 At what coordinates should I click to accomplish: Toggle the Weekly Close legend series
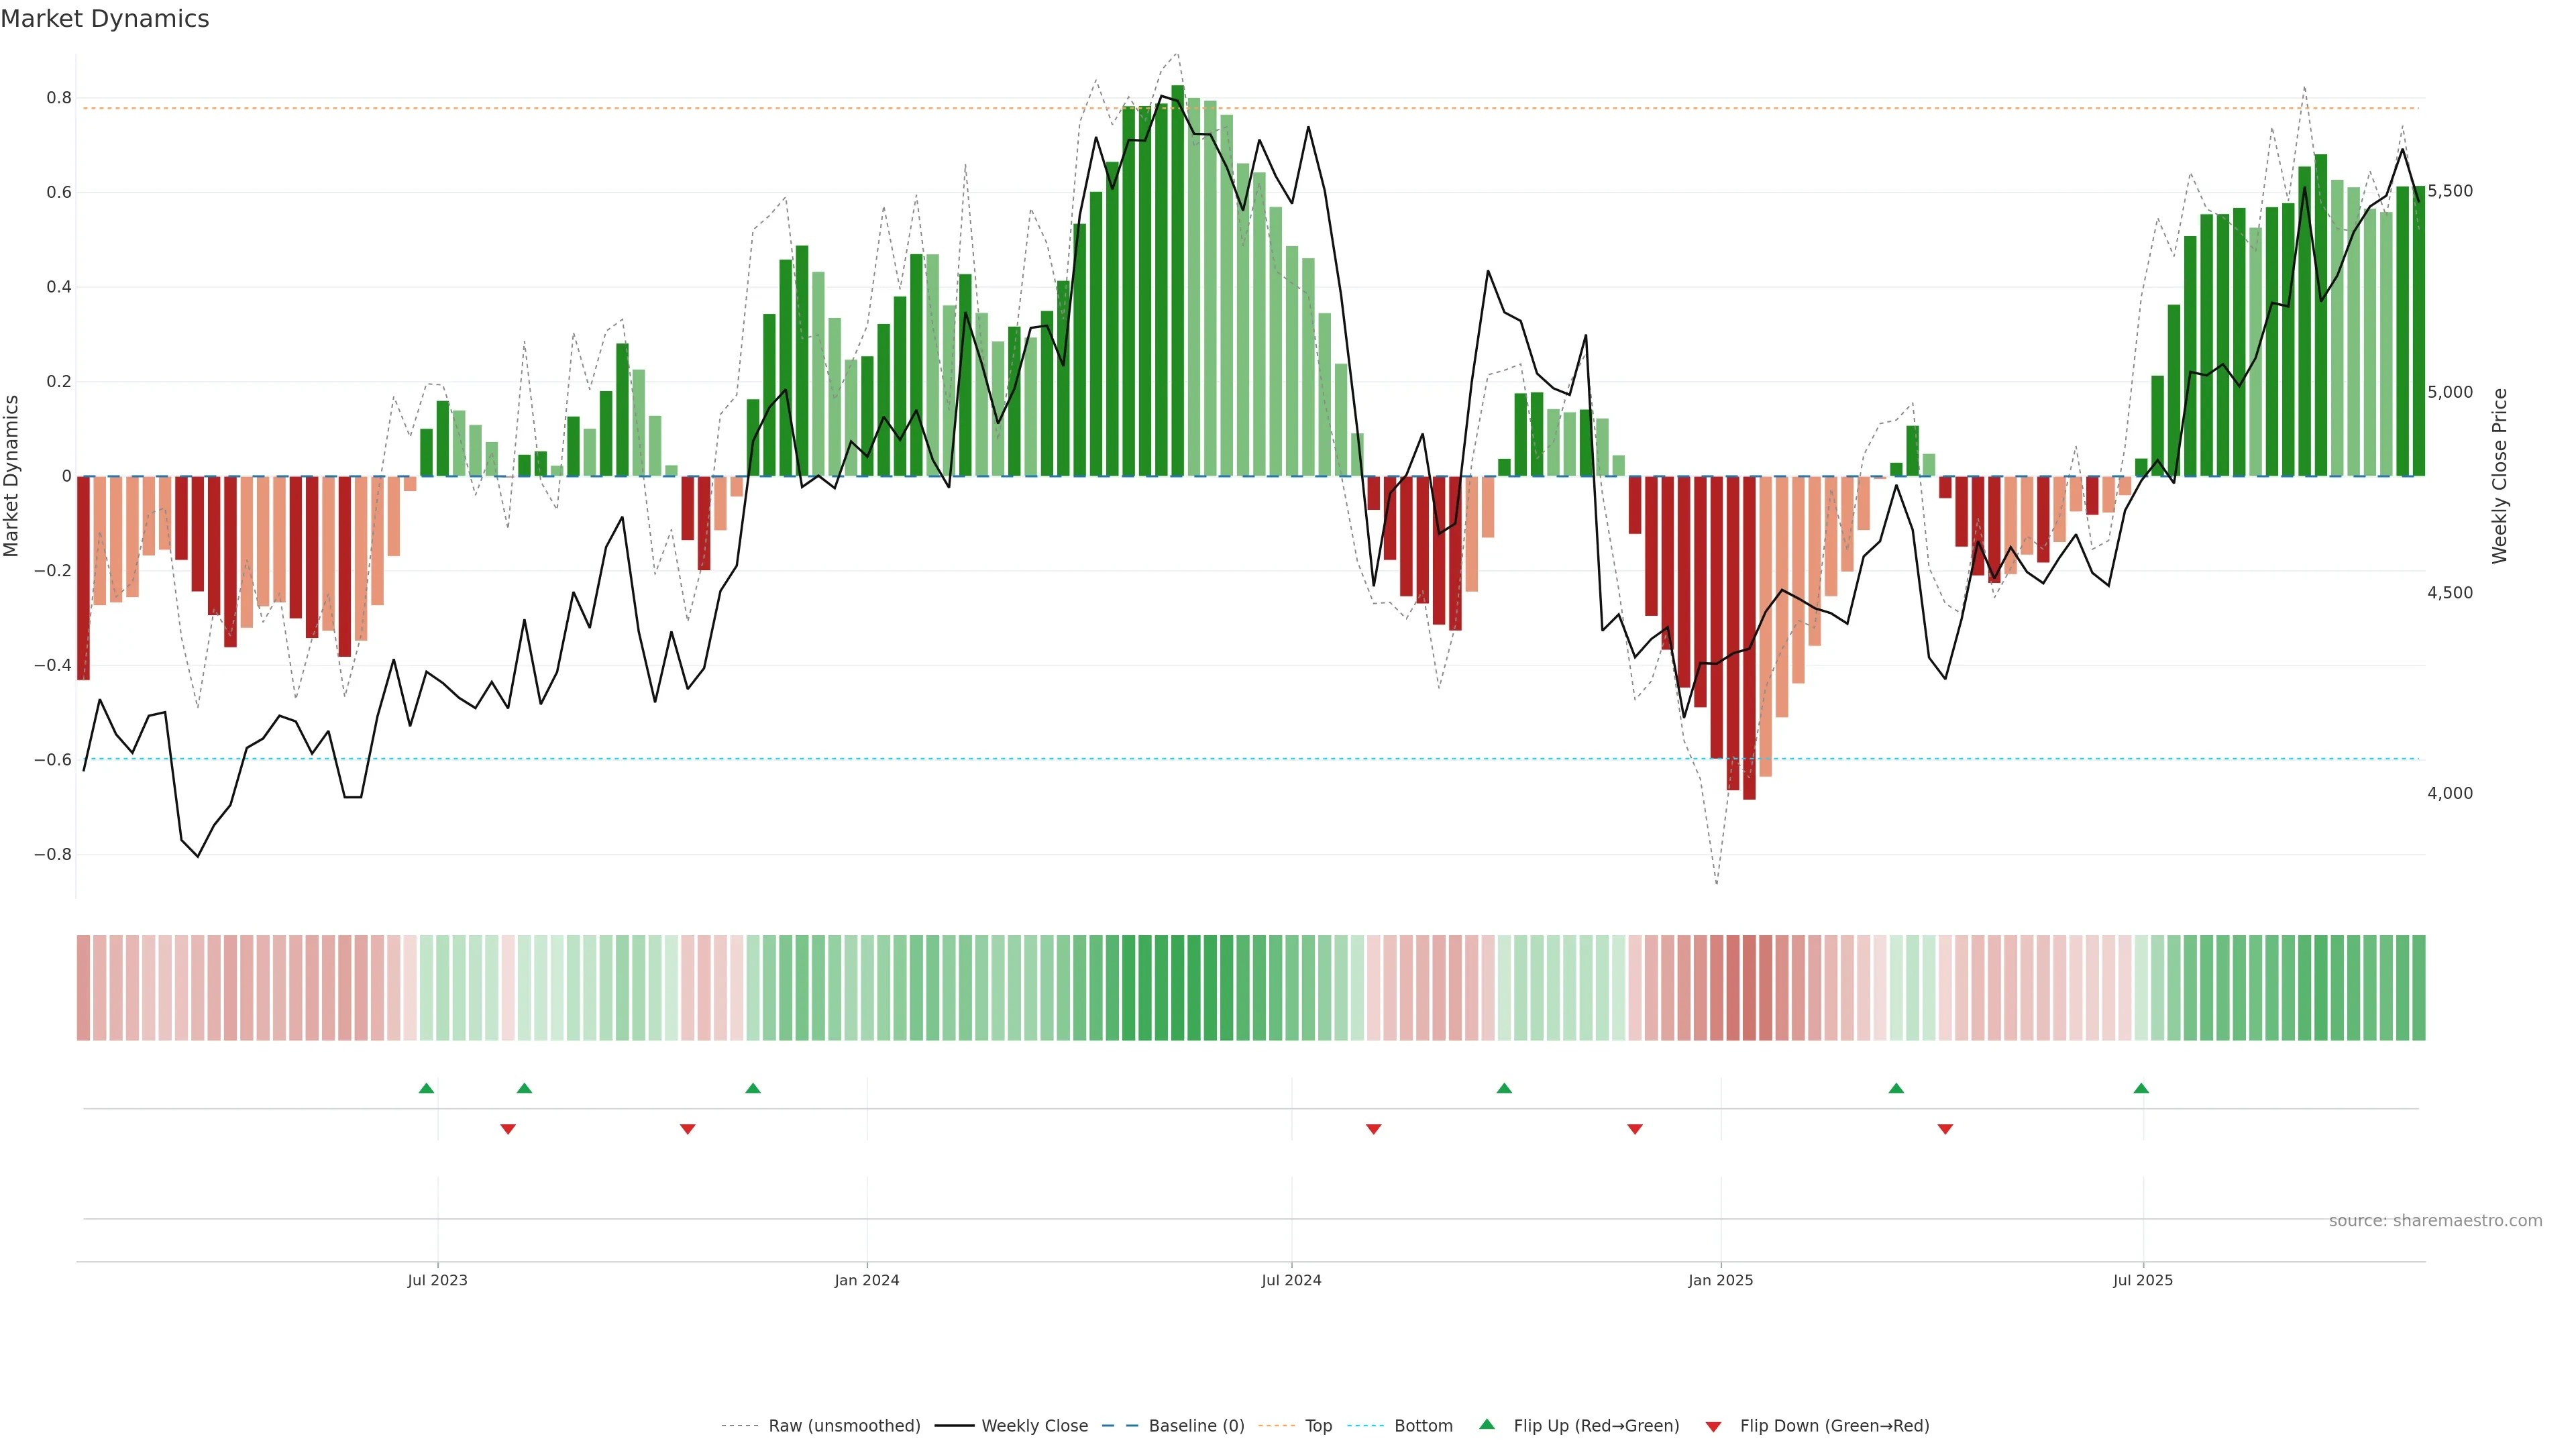click(x=1034, y=1426)
